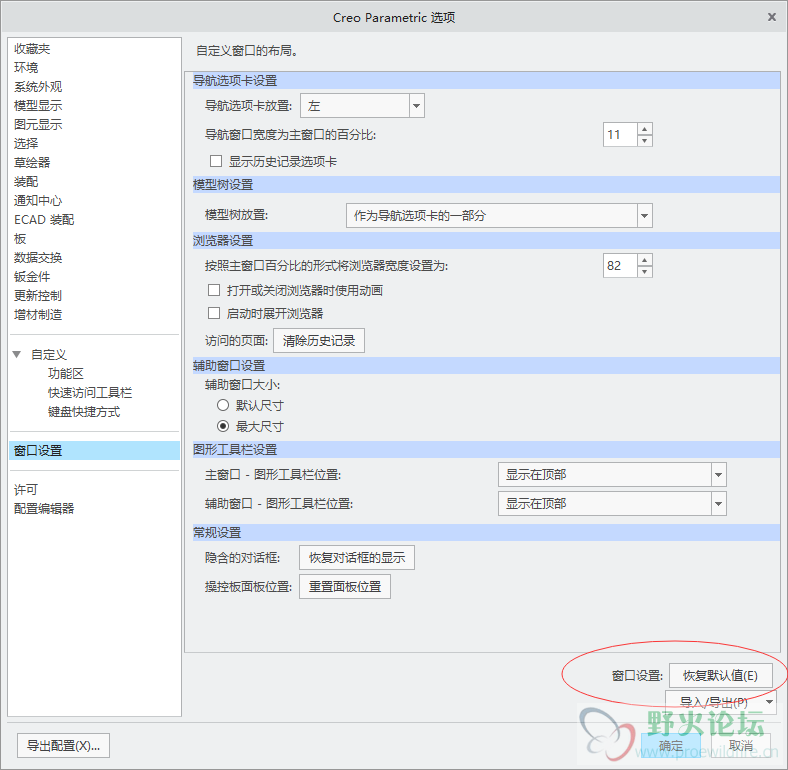Decrease browser width percentage value
This screenshot has height=770, width=788.
point(645,271)
